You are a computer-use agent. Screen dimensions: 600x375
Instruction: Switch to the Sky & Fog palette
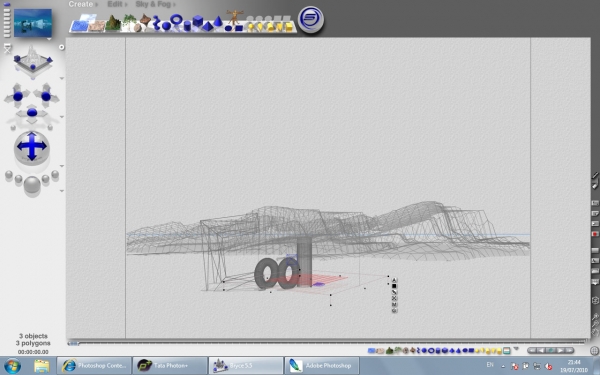[x=153, y=4]
